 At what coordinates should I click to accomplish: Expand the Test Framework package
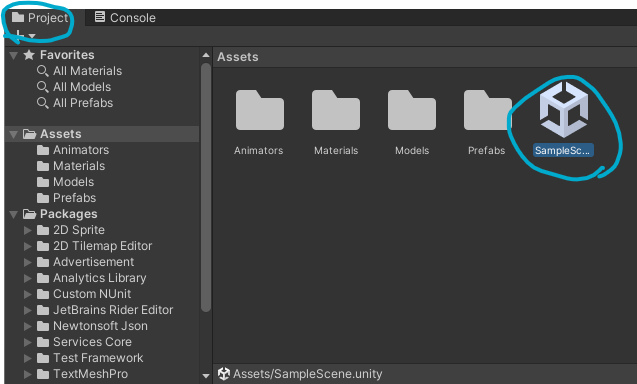pos(28,358)
